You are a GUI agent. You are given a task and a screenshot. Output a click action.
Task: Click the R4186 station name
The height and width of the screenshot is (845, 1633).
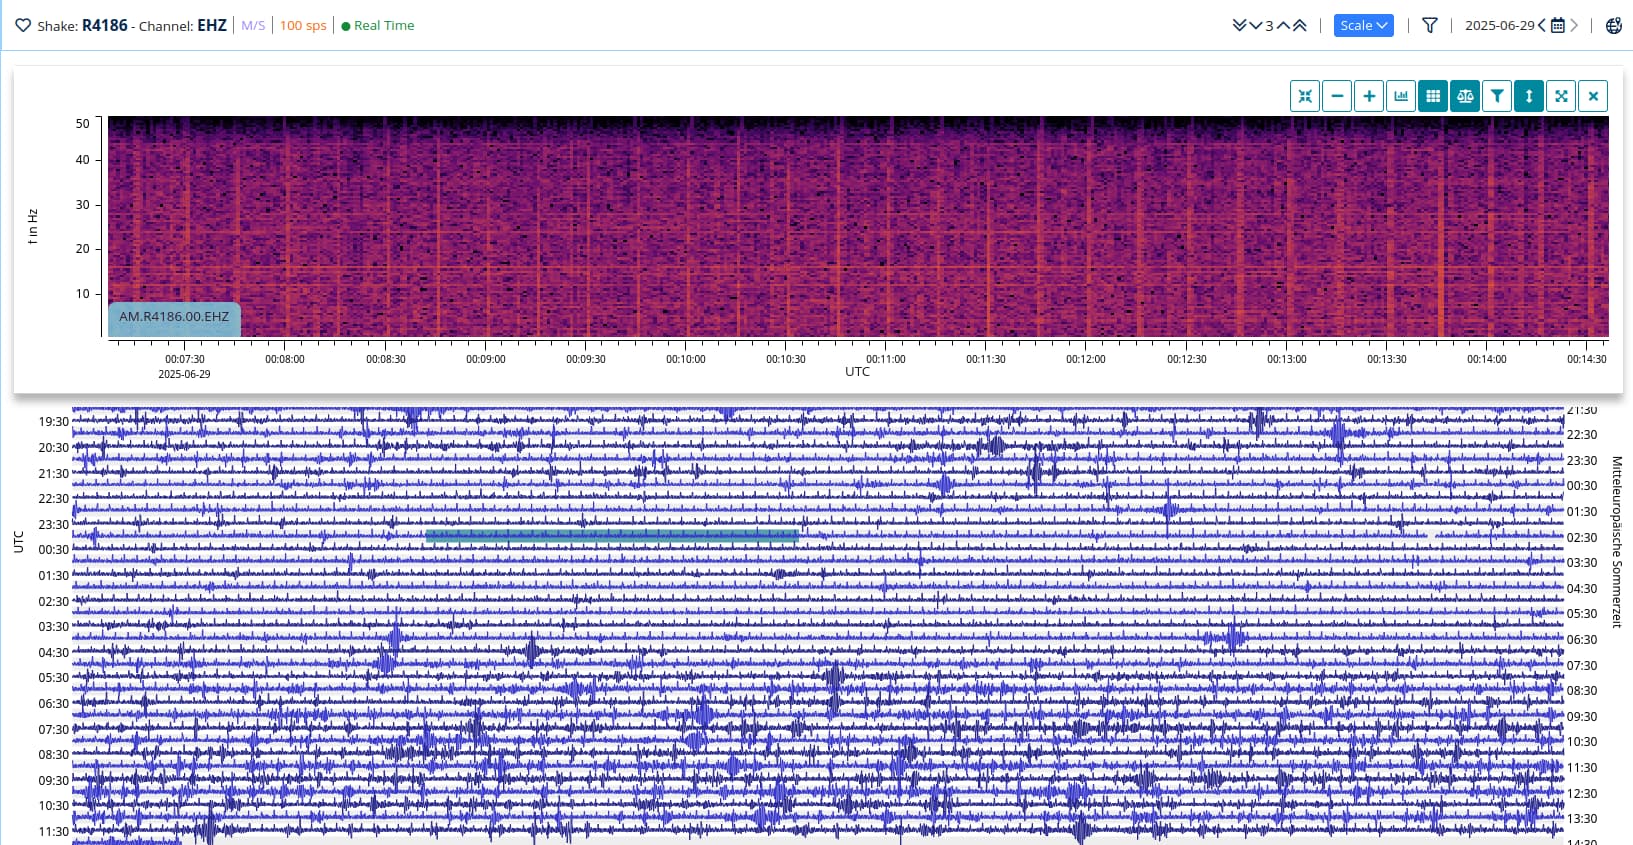coord(105,26)
